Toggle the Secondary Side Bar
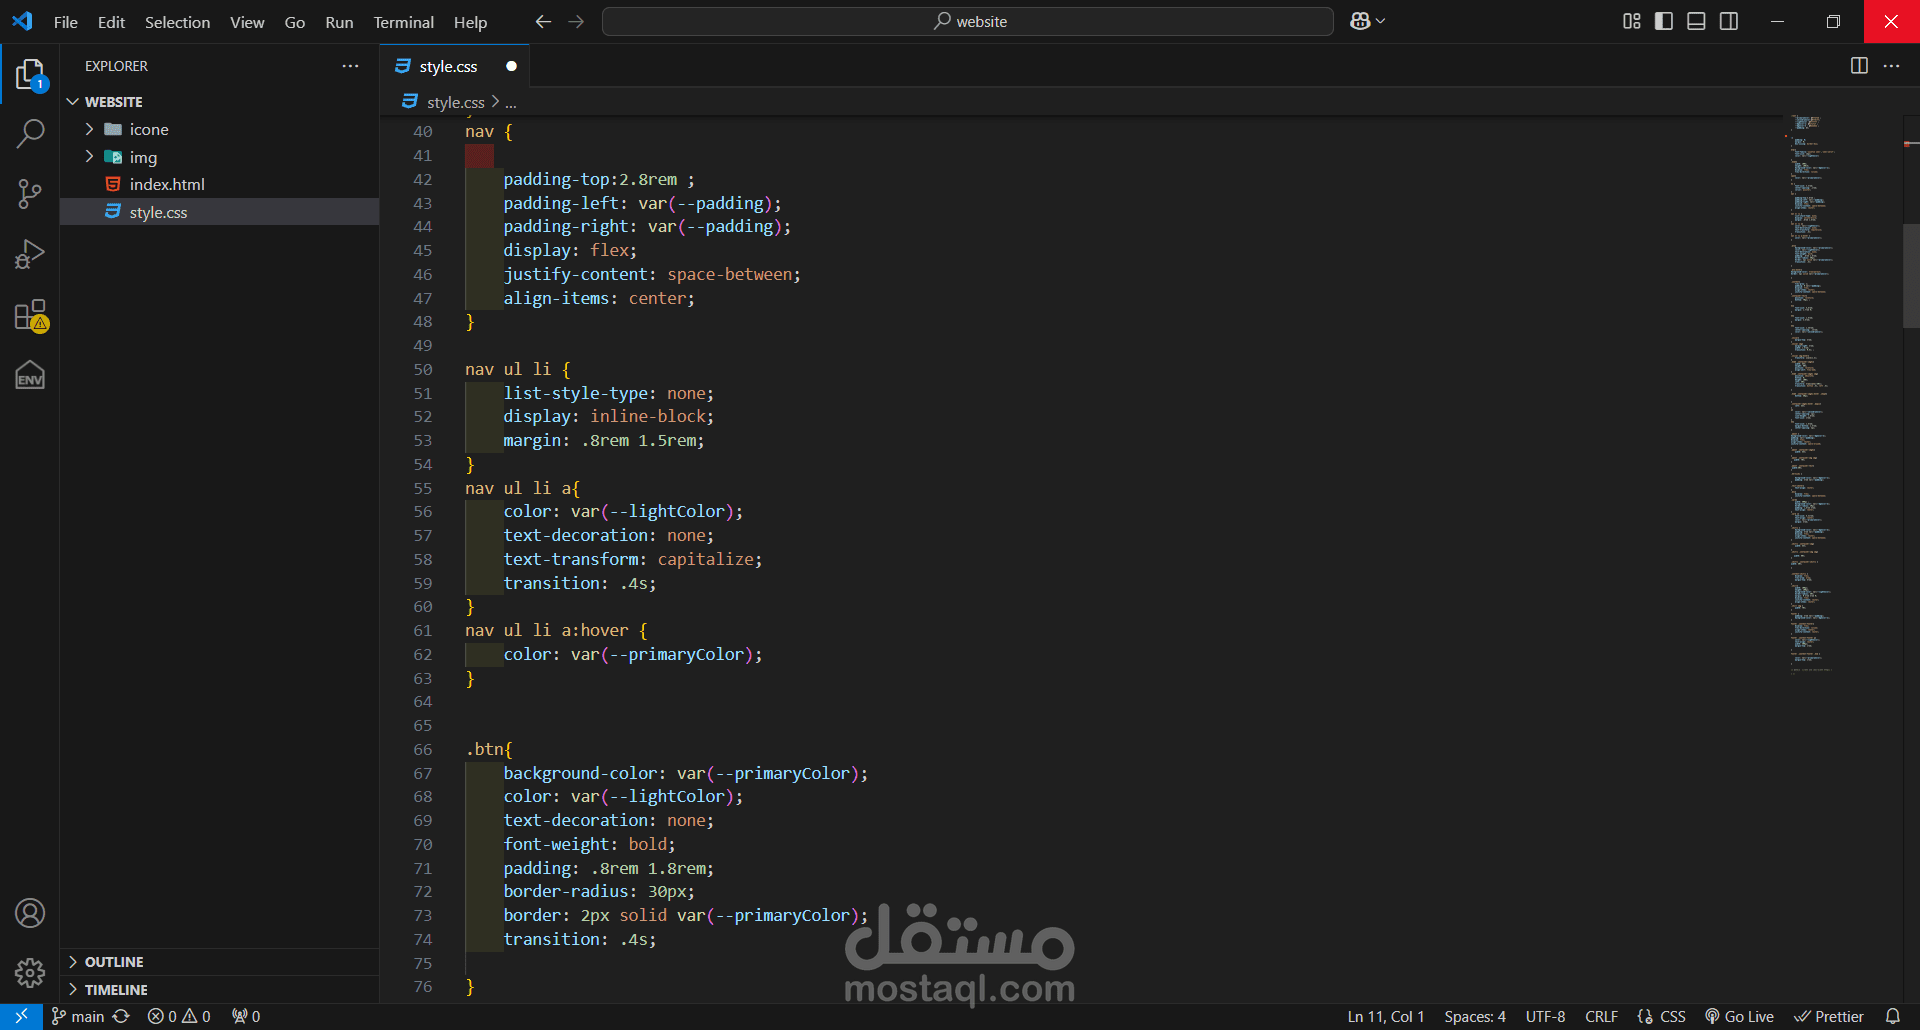 point(1729,21)
